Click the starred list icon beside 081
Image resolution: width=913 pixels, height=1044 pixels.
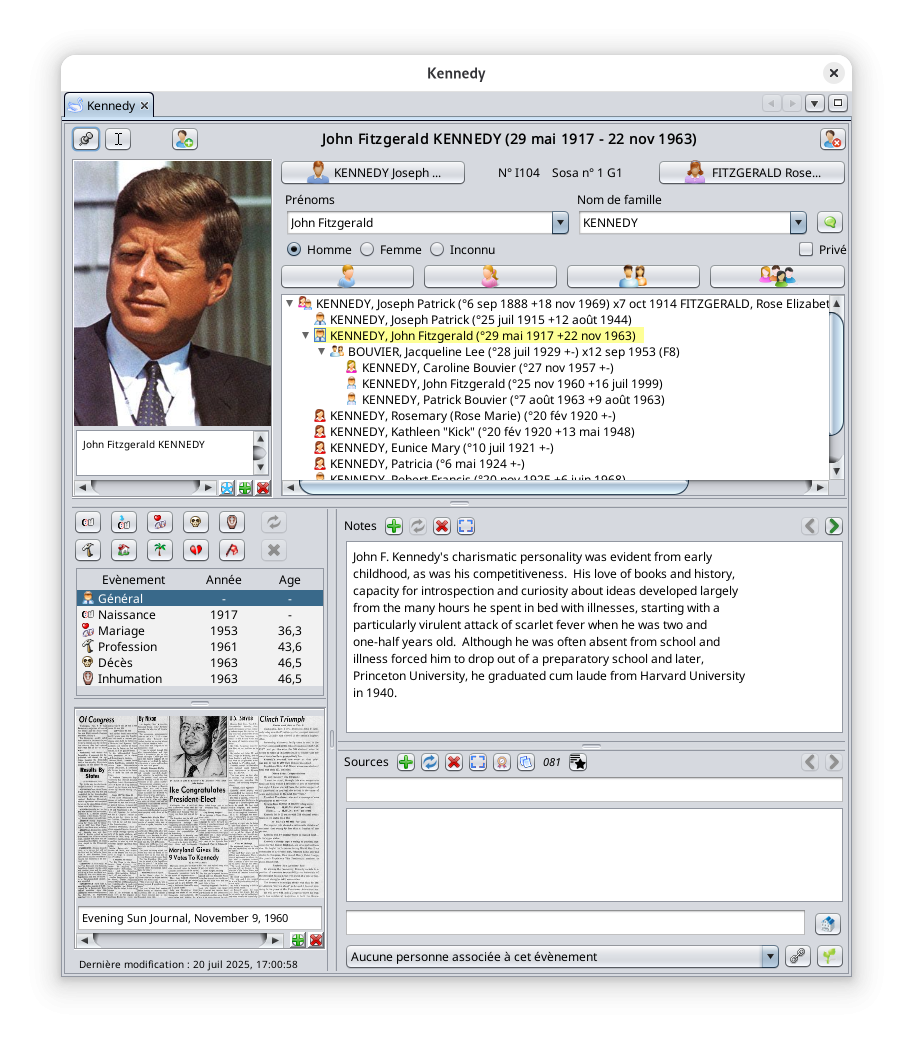coord(578,762)
